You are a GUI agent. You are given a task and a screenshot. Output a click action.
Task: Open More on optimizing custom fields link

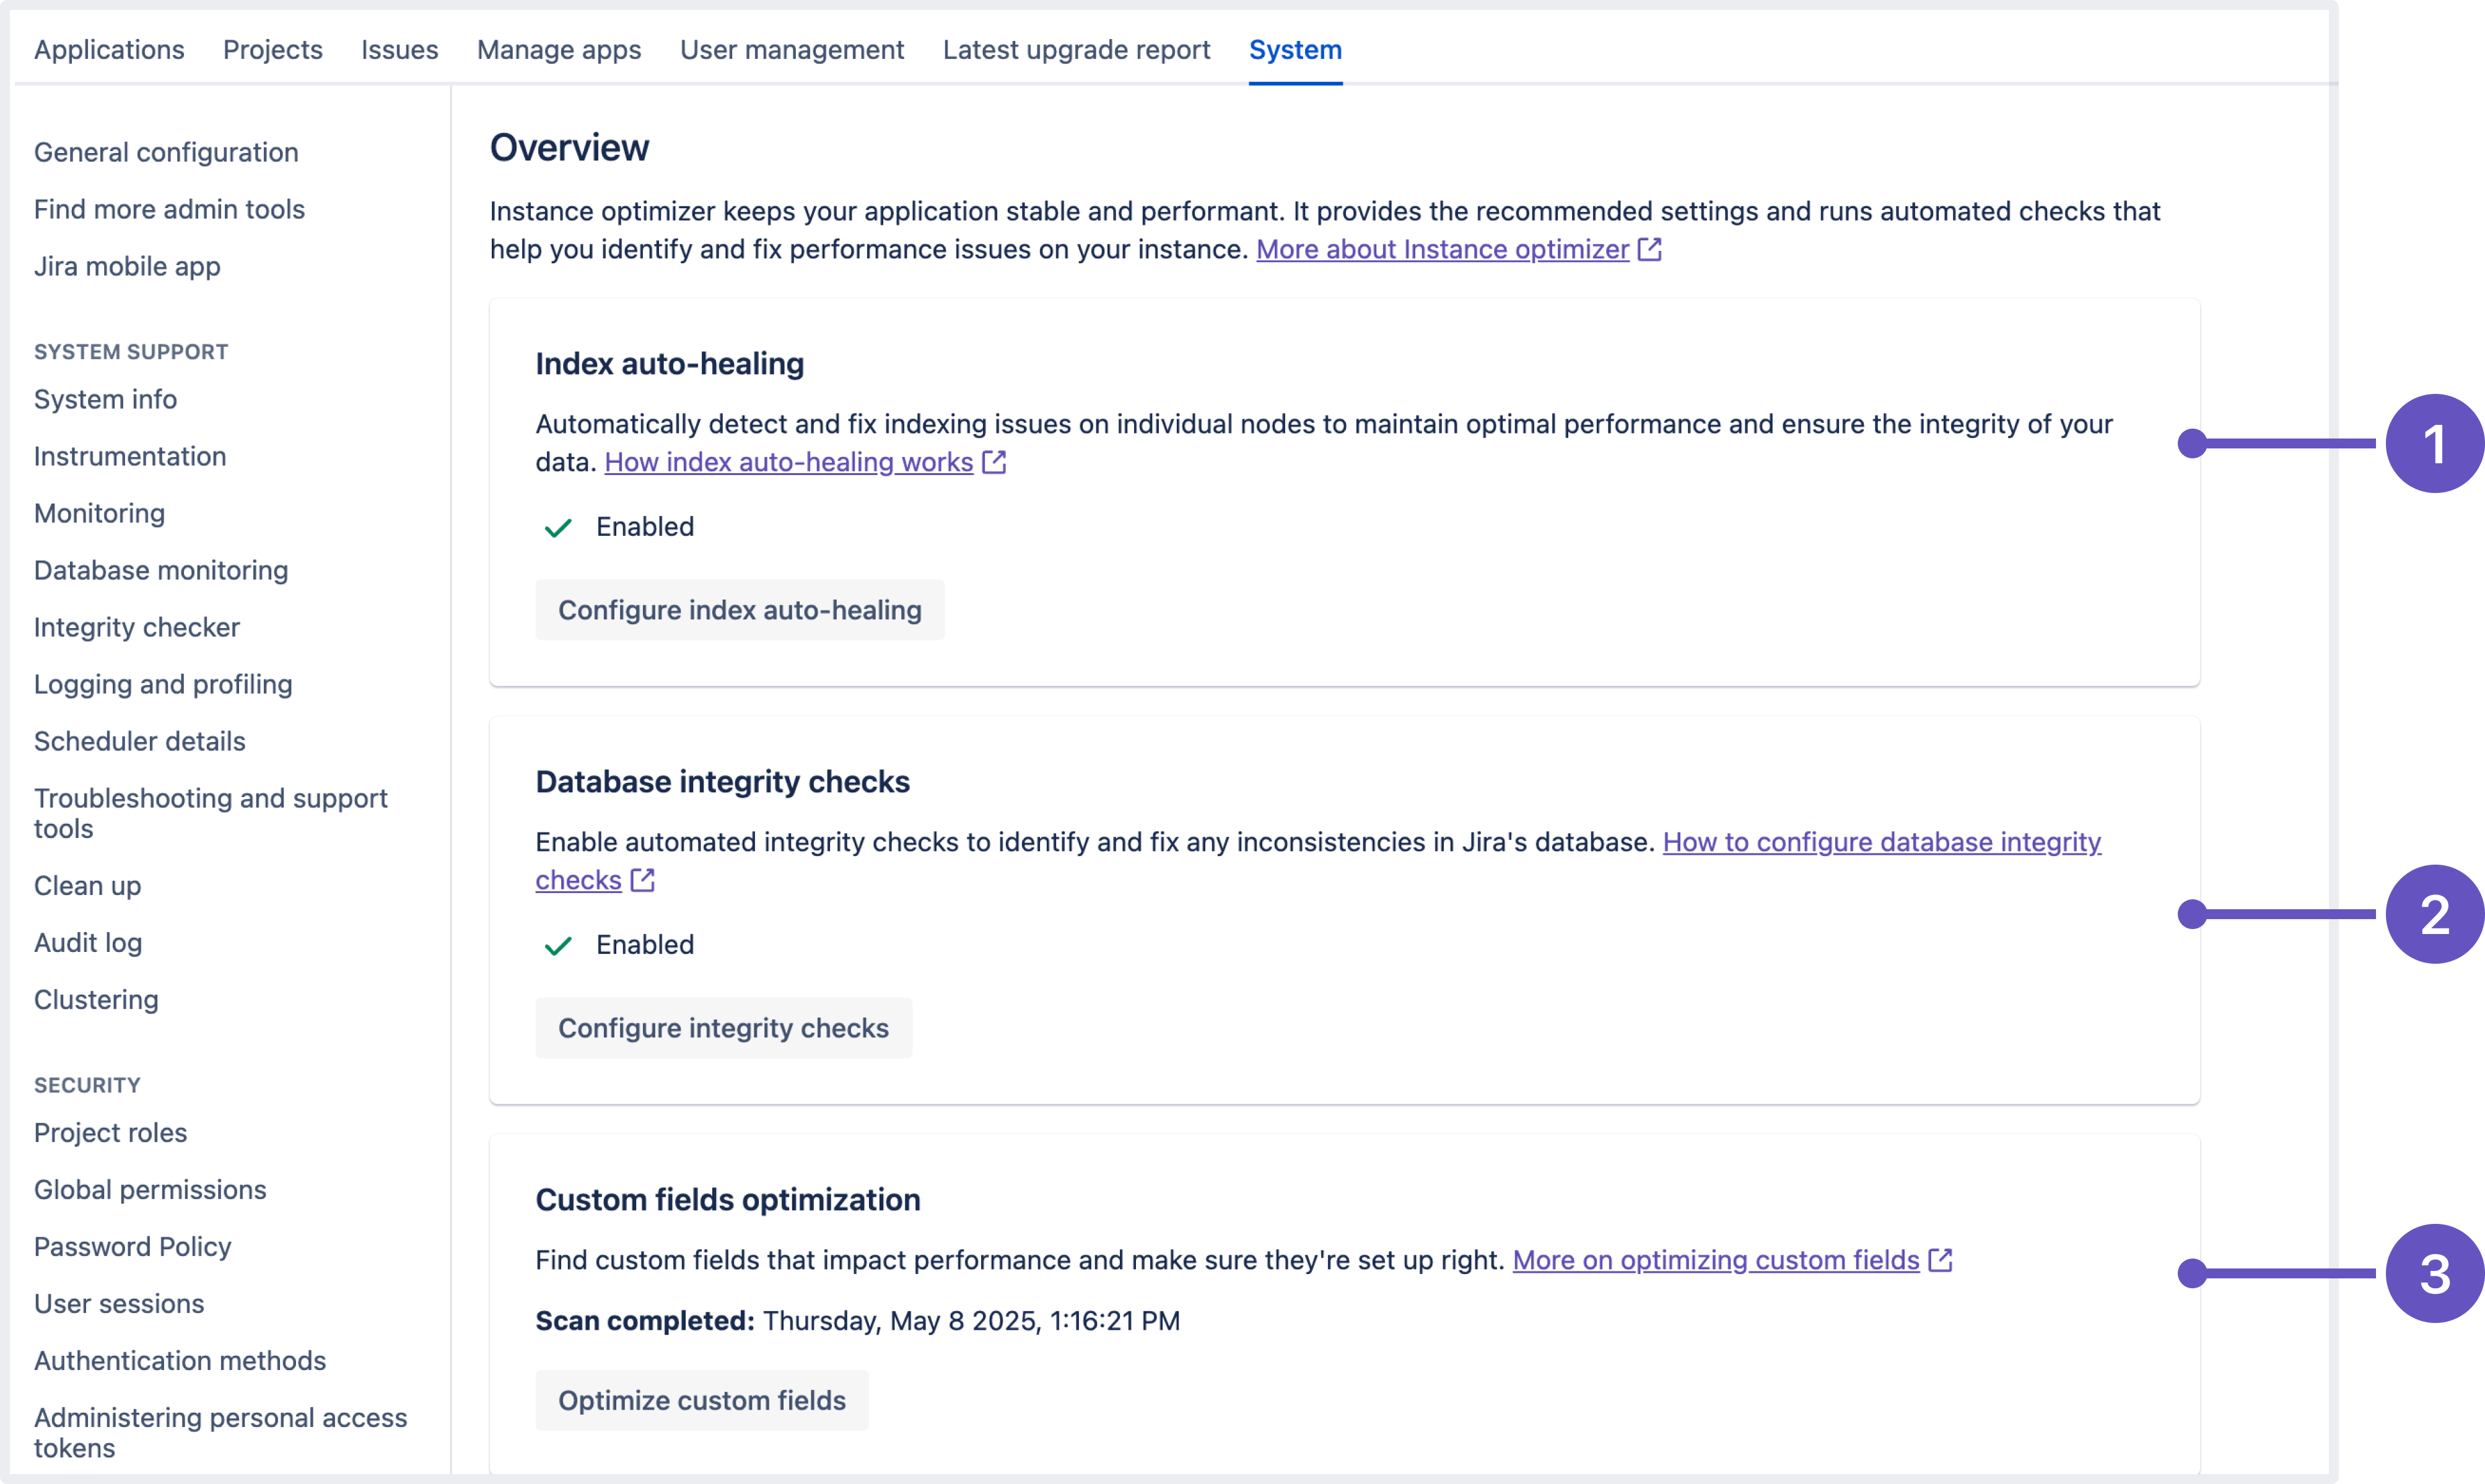(x=1716, y=1260)
